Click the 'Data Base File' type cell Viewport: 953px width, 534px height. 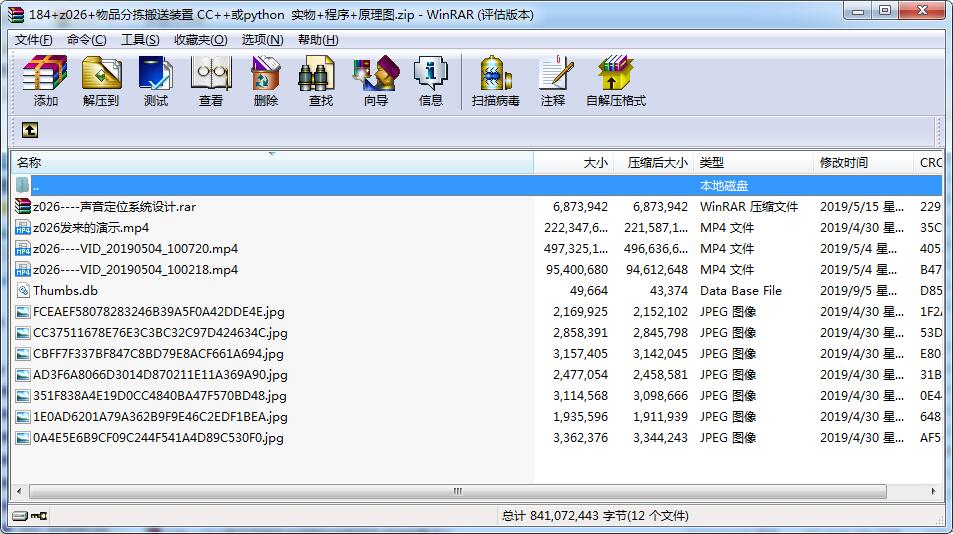pyautogui.click(x=740, y=290)
